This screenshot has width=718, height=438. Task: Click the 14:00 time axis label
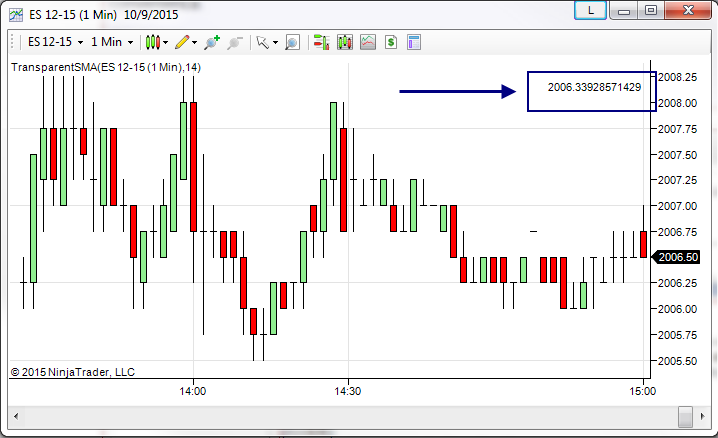click(193, 391)
